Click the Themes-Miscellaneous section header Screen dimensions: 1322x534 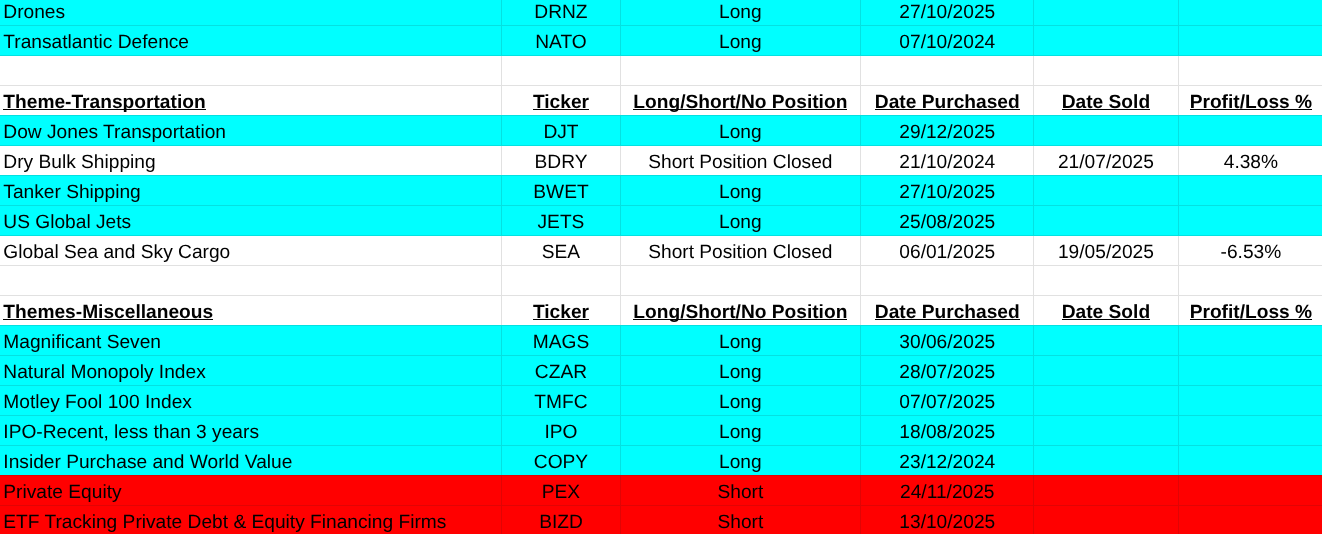108,312
